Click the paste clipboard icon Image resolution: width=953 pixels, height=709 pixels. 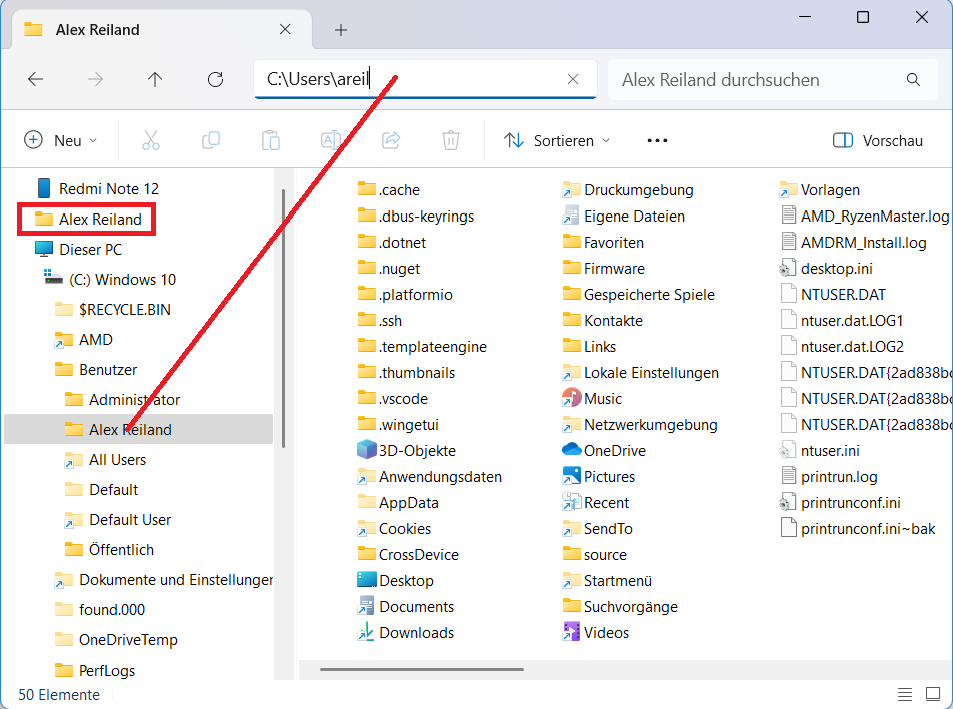[x=270, y=140]
